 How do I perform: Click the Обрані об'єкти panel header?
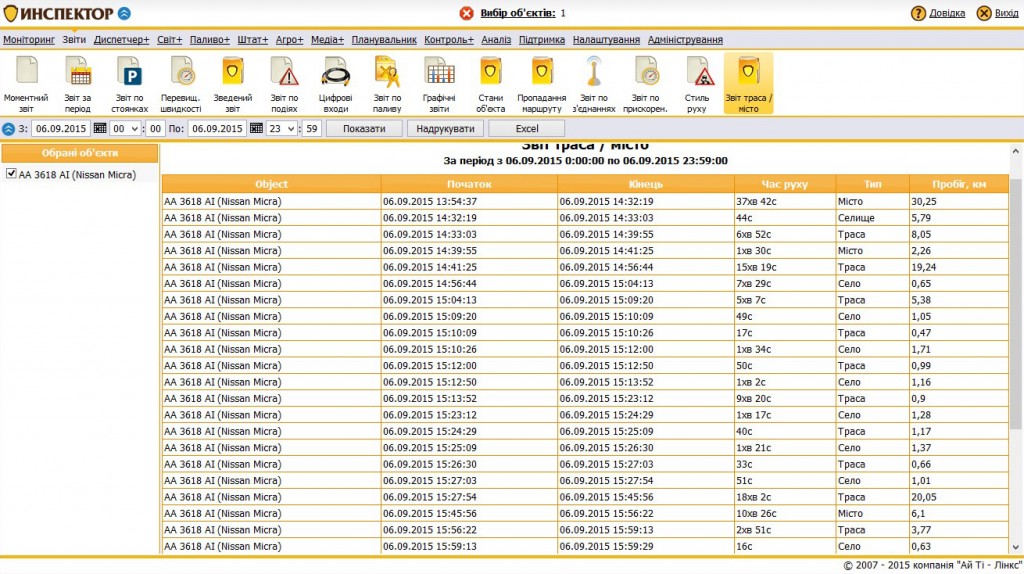80,153
